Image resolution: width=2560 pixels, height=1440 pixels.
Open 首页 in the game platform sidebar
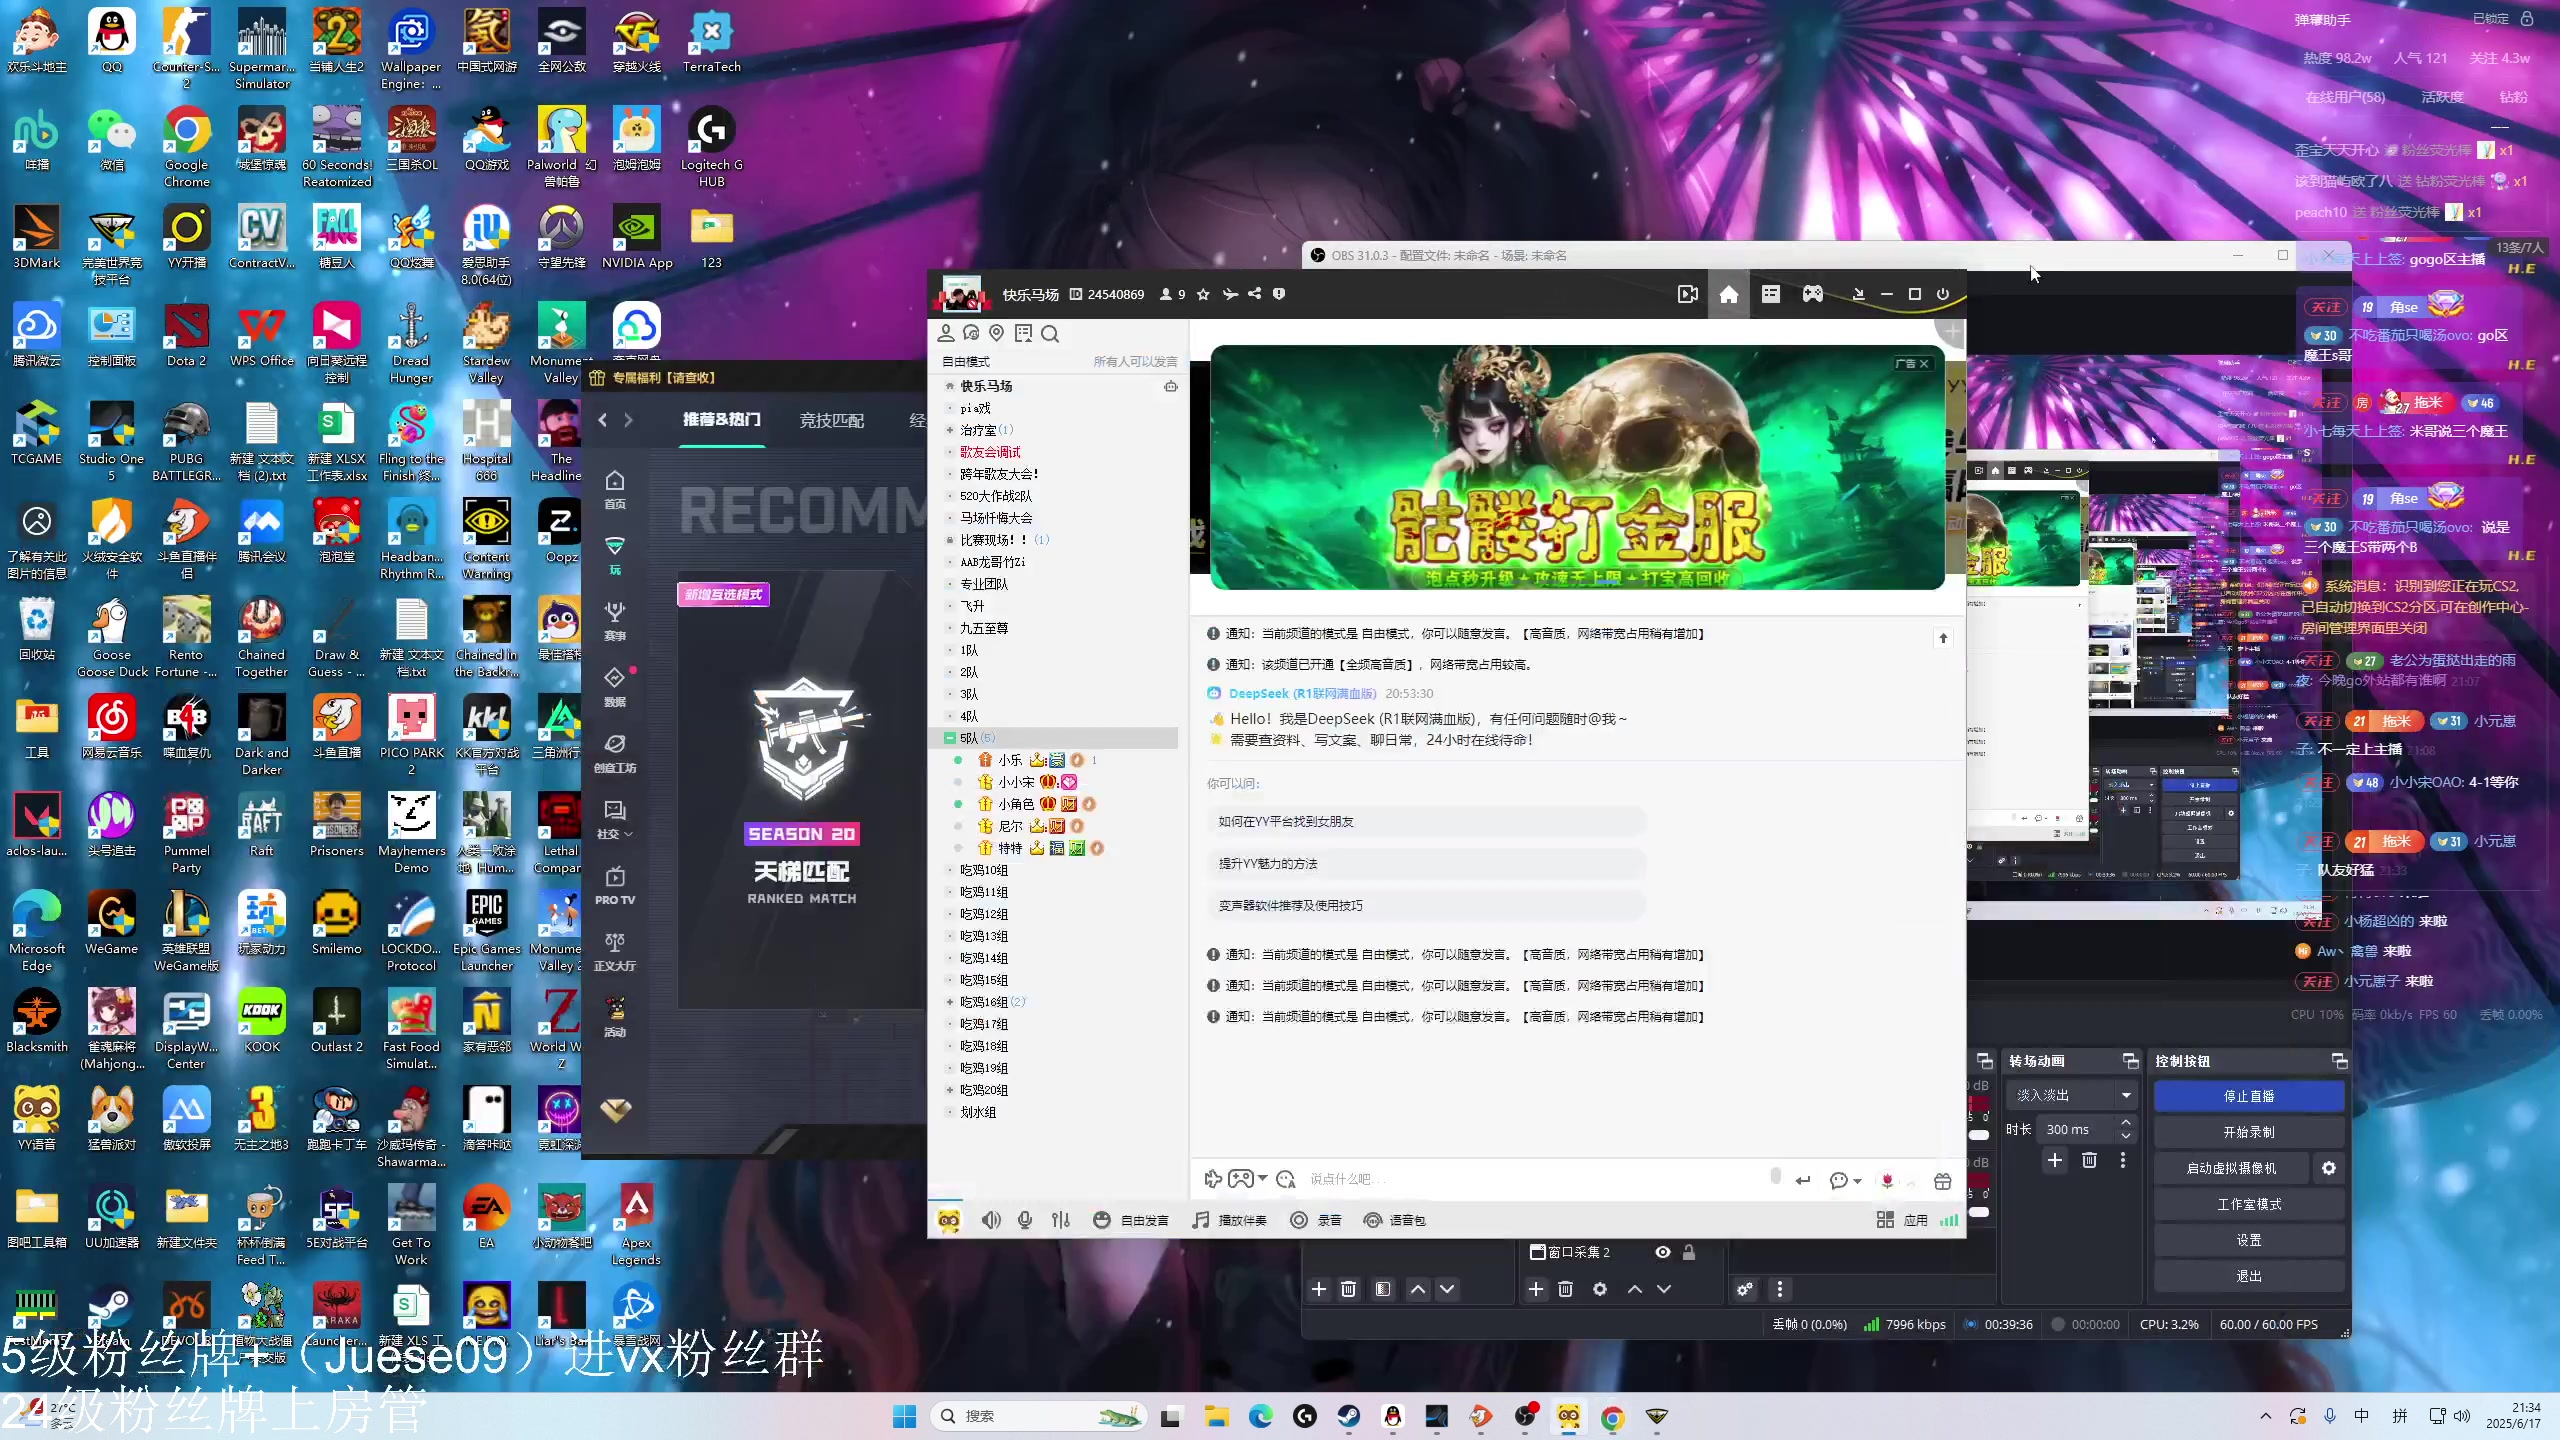pyautogui.click(x=615, y=490)
